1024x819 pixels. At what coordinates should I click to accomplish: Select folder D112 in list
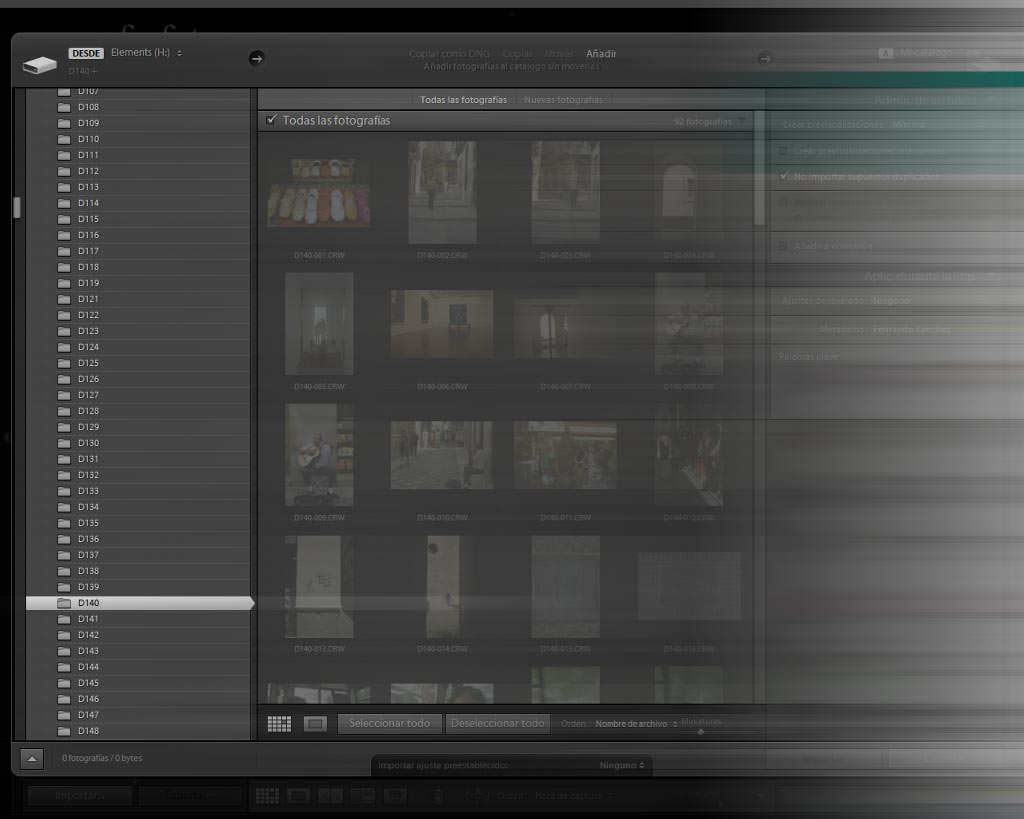(x=138, y=171)
